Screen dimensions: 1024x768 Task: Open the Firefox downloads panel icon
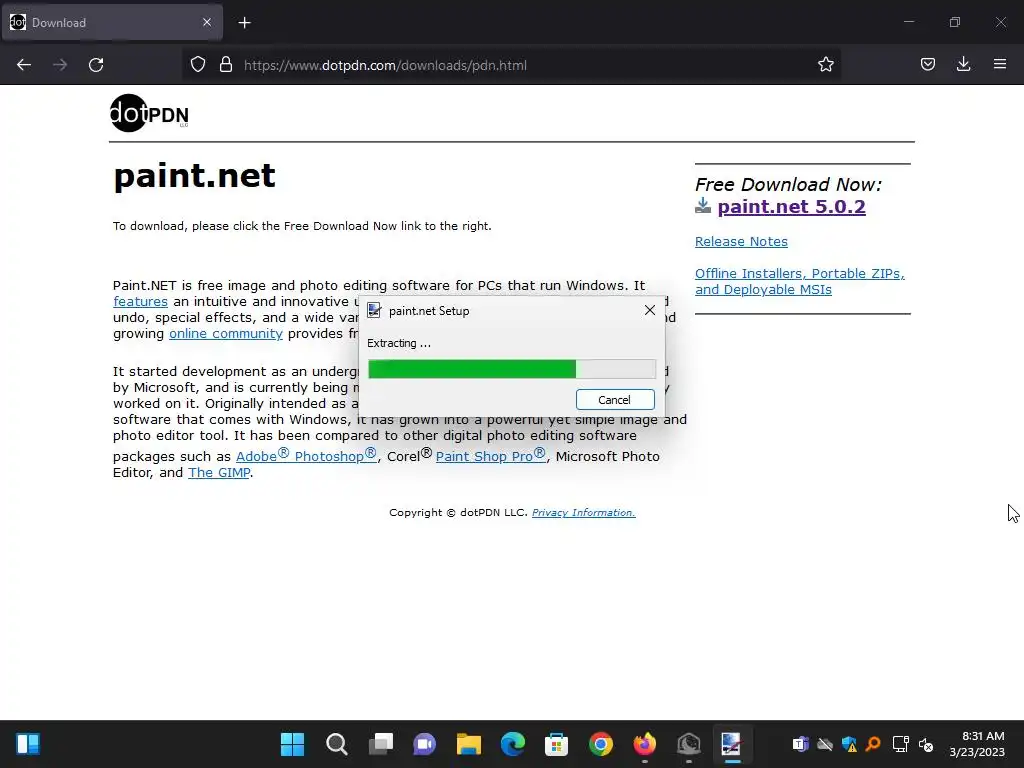click(963, 64)
